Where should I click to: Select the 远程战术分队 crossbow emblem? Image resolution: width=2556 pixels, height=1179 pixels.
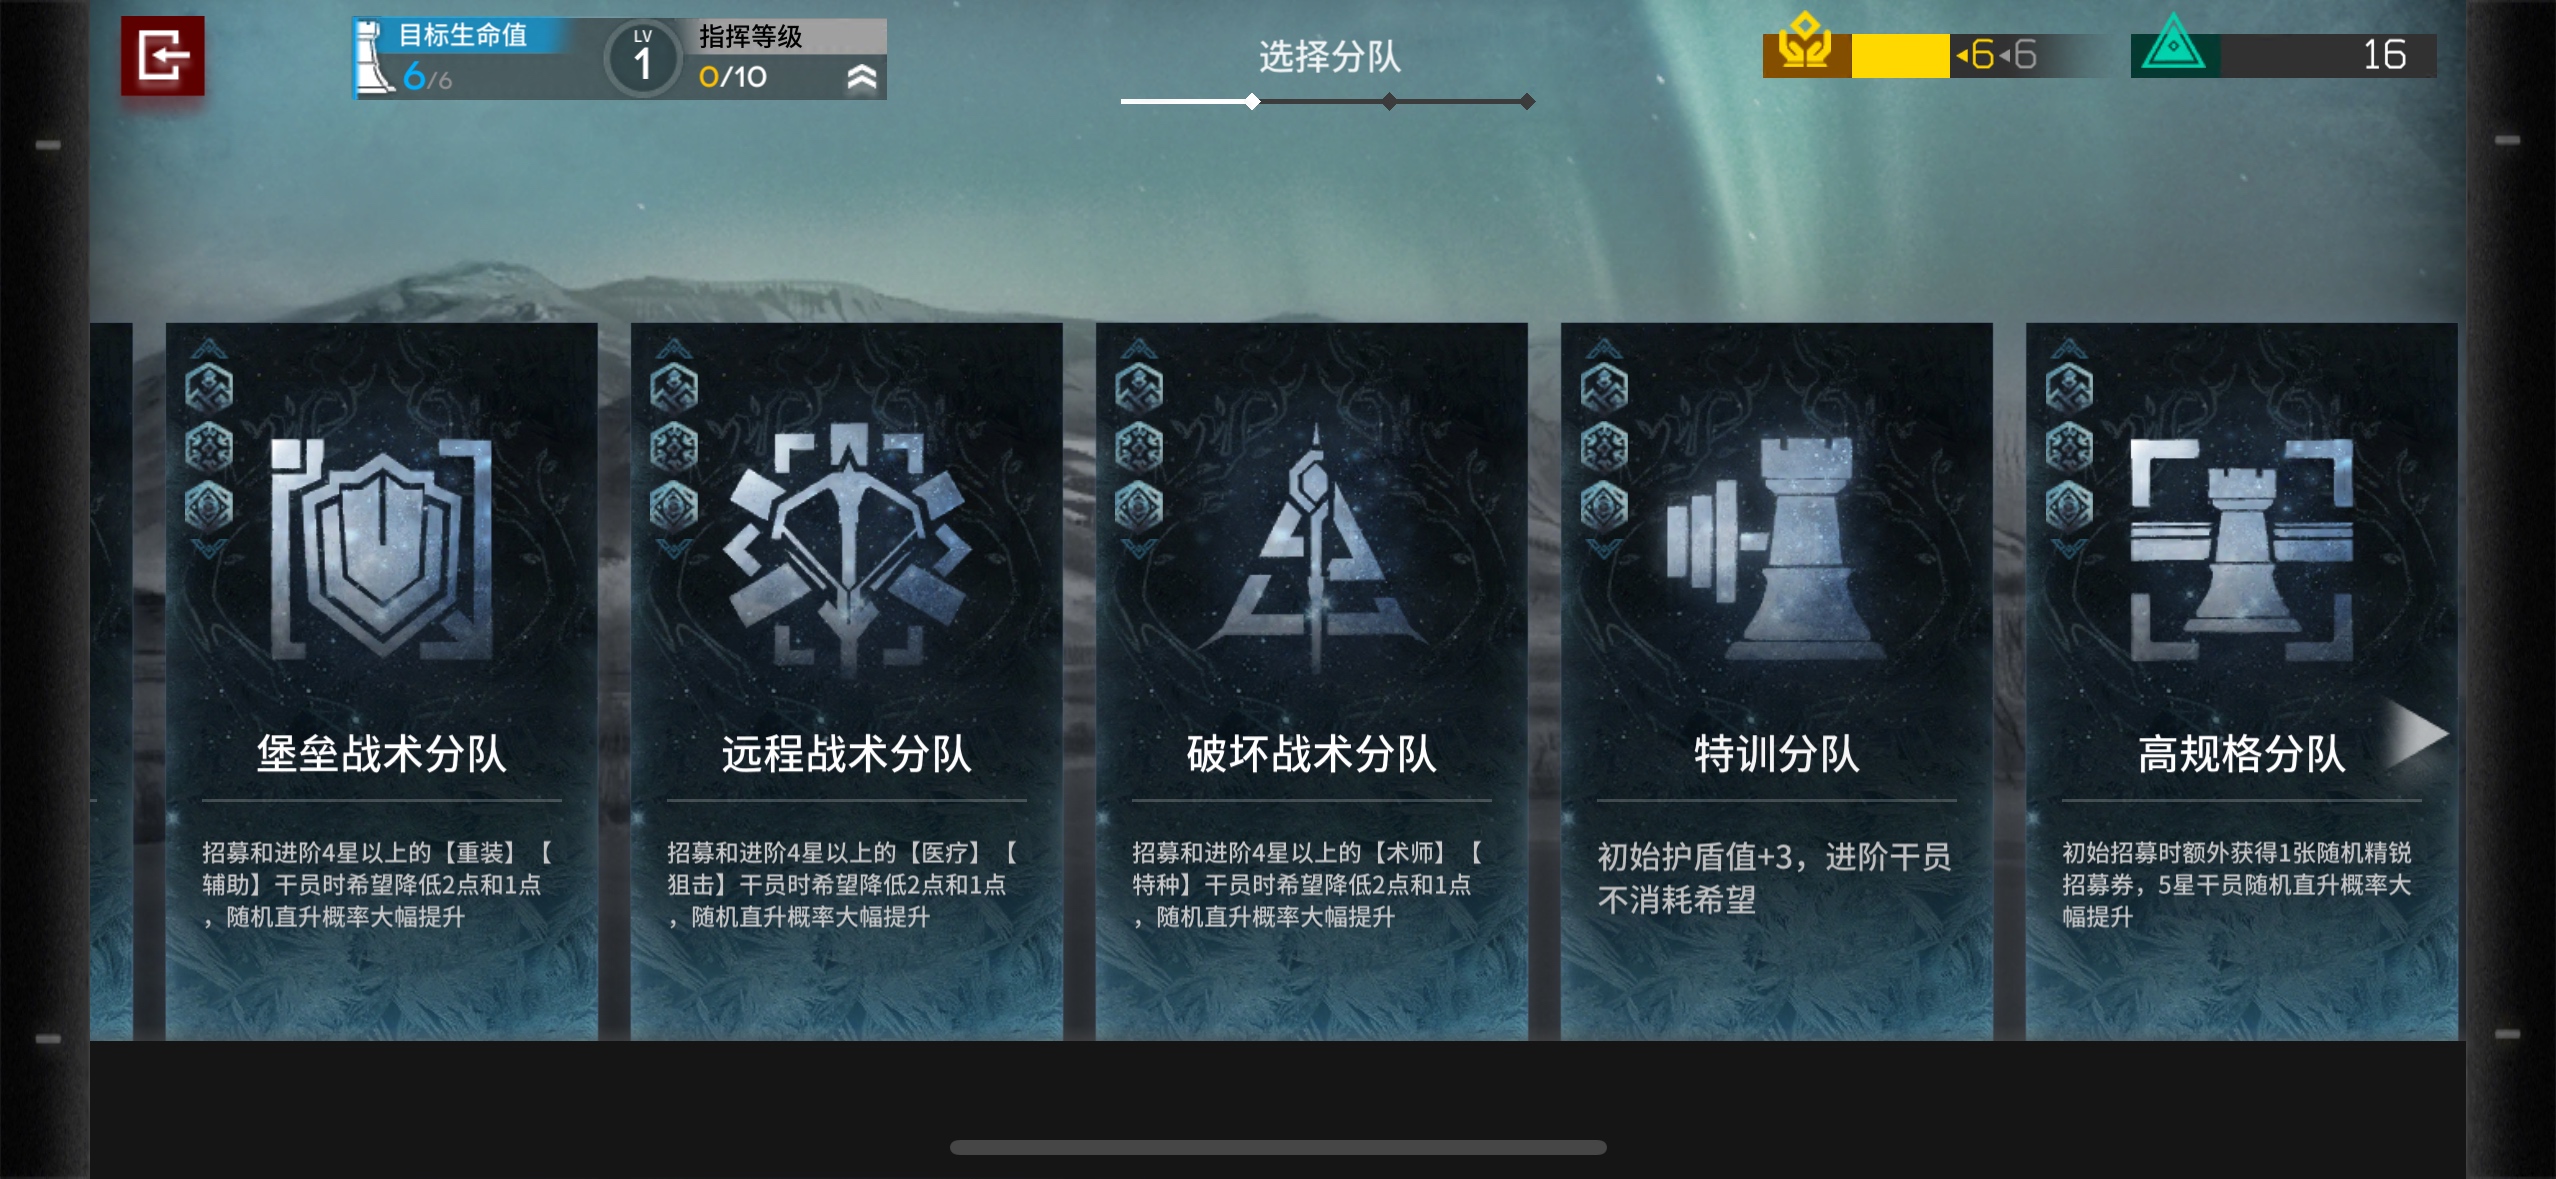[x=847, y=545]
